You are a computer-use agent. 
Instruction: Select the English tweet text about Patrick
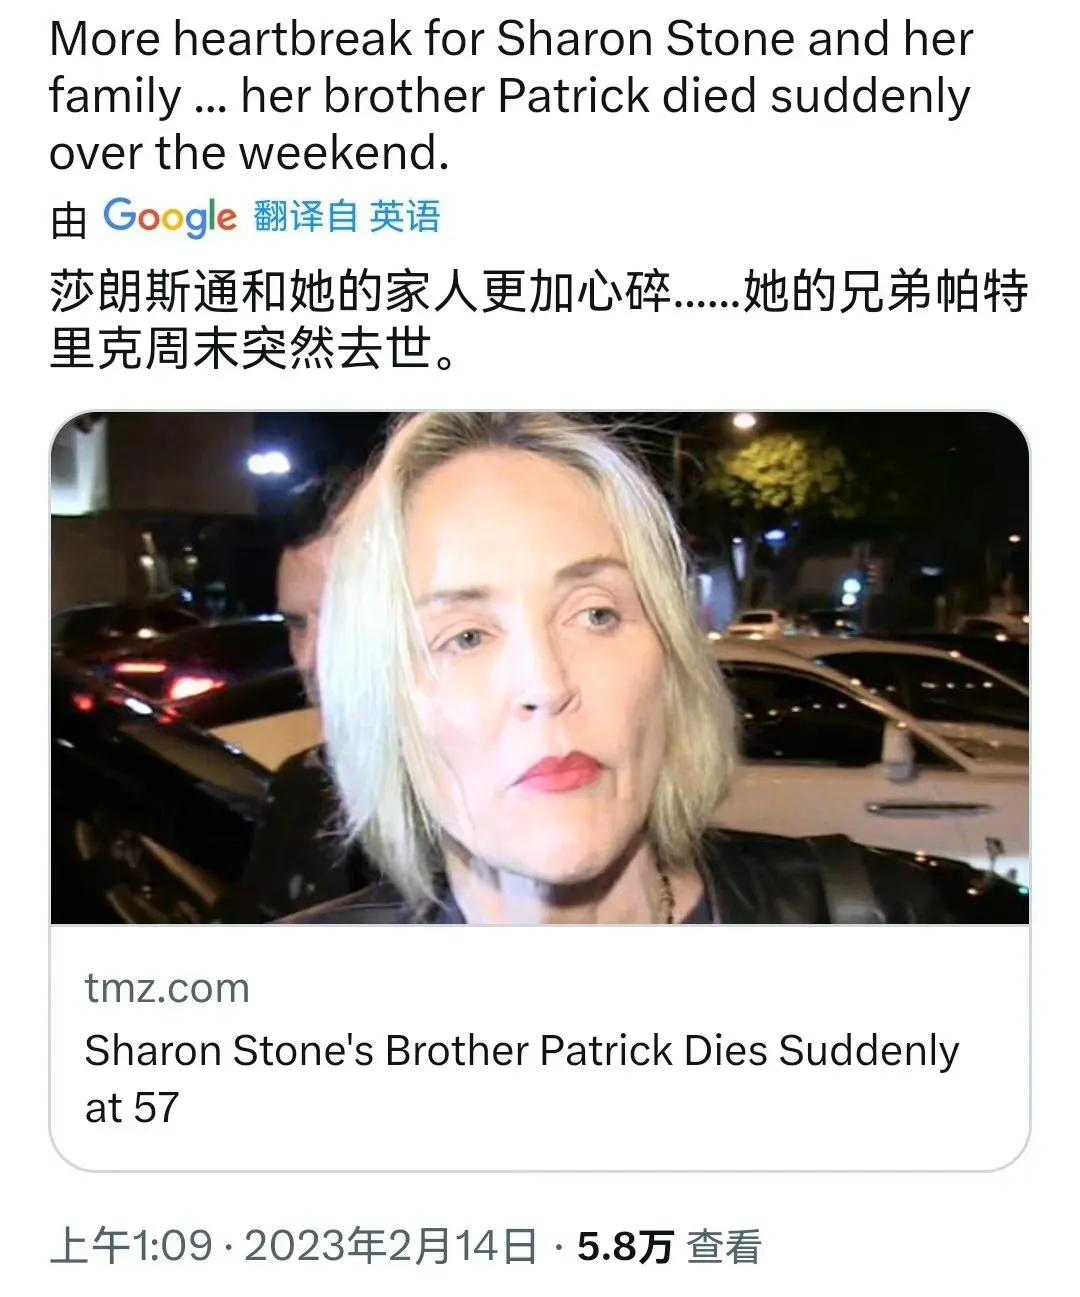(x=510, y=96)
